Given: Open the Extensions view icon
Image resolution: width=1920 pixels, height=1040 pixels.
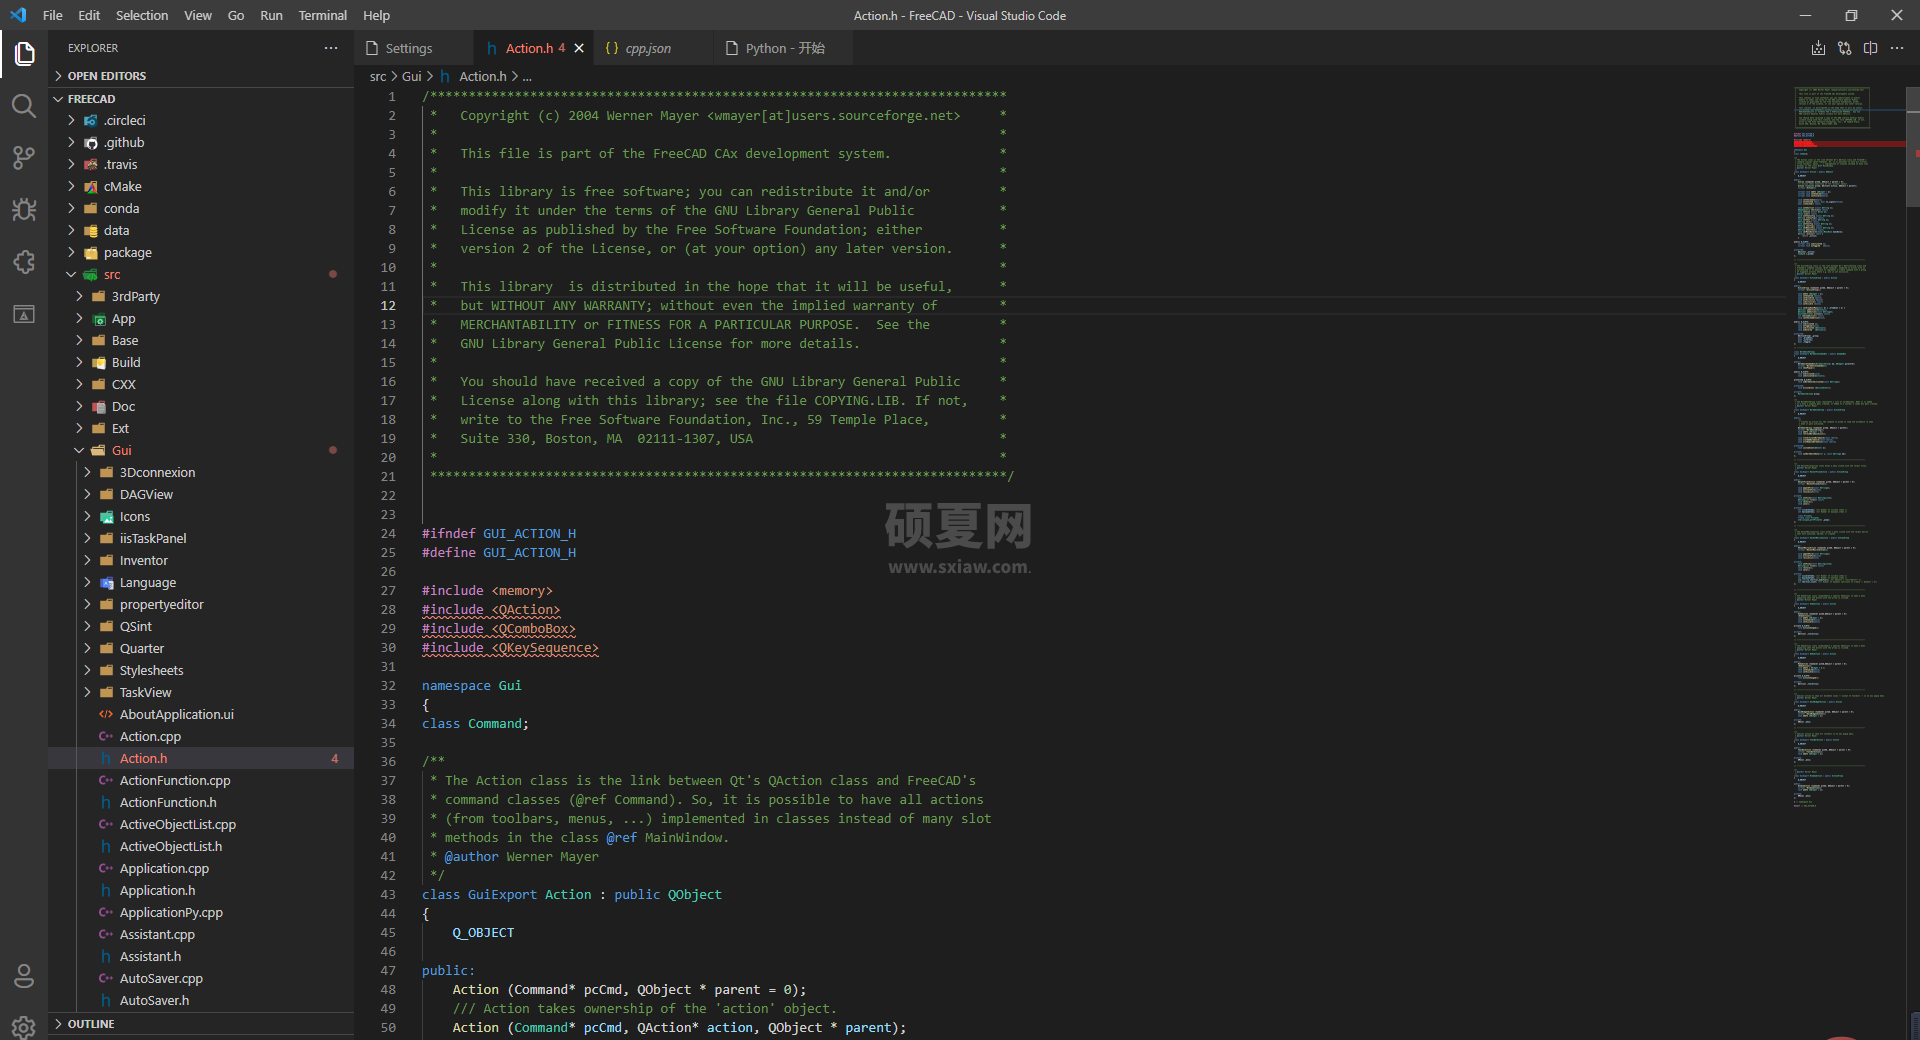Looking at the screenshot, I should (x=24, y=261).
